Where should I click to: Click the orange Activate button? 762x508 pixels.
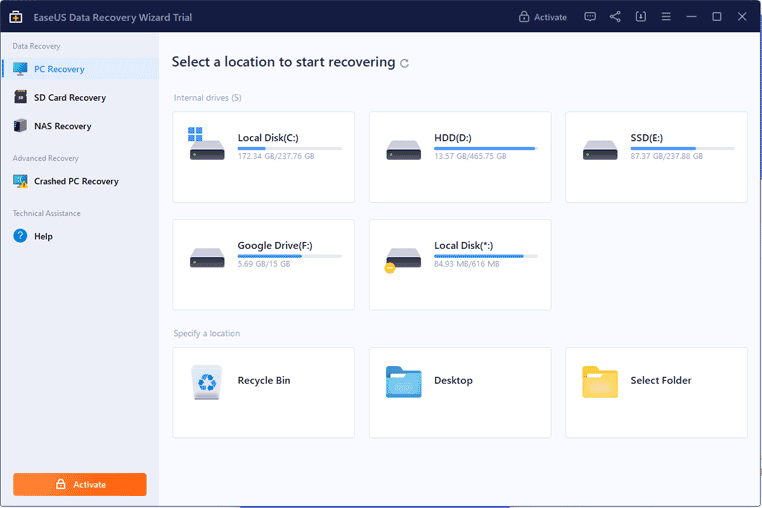click(x=80, y=485)
